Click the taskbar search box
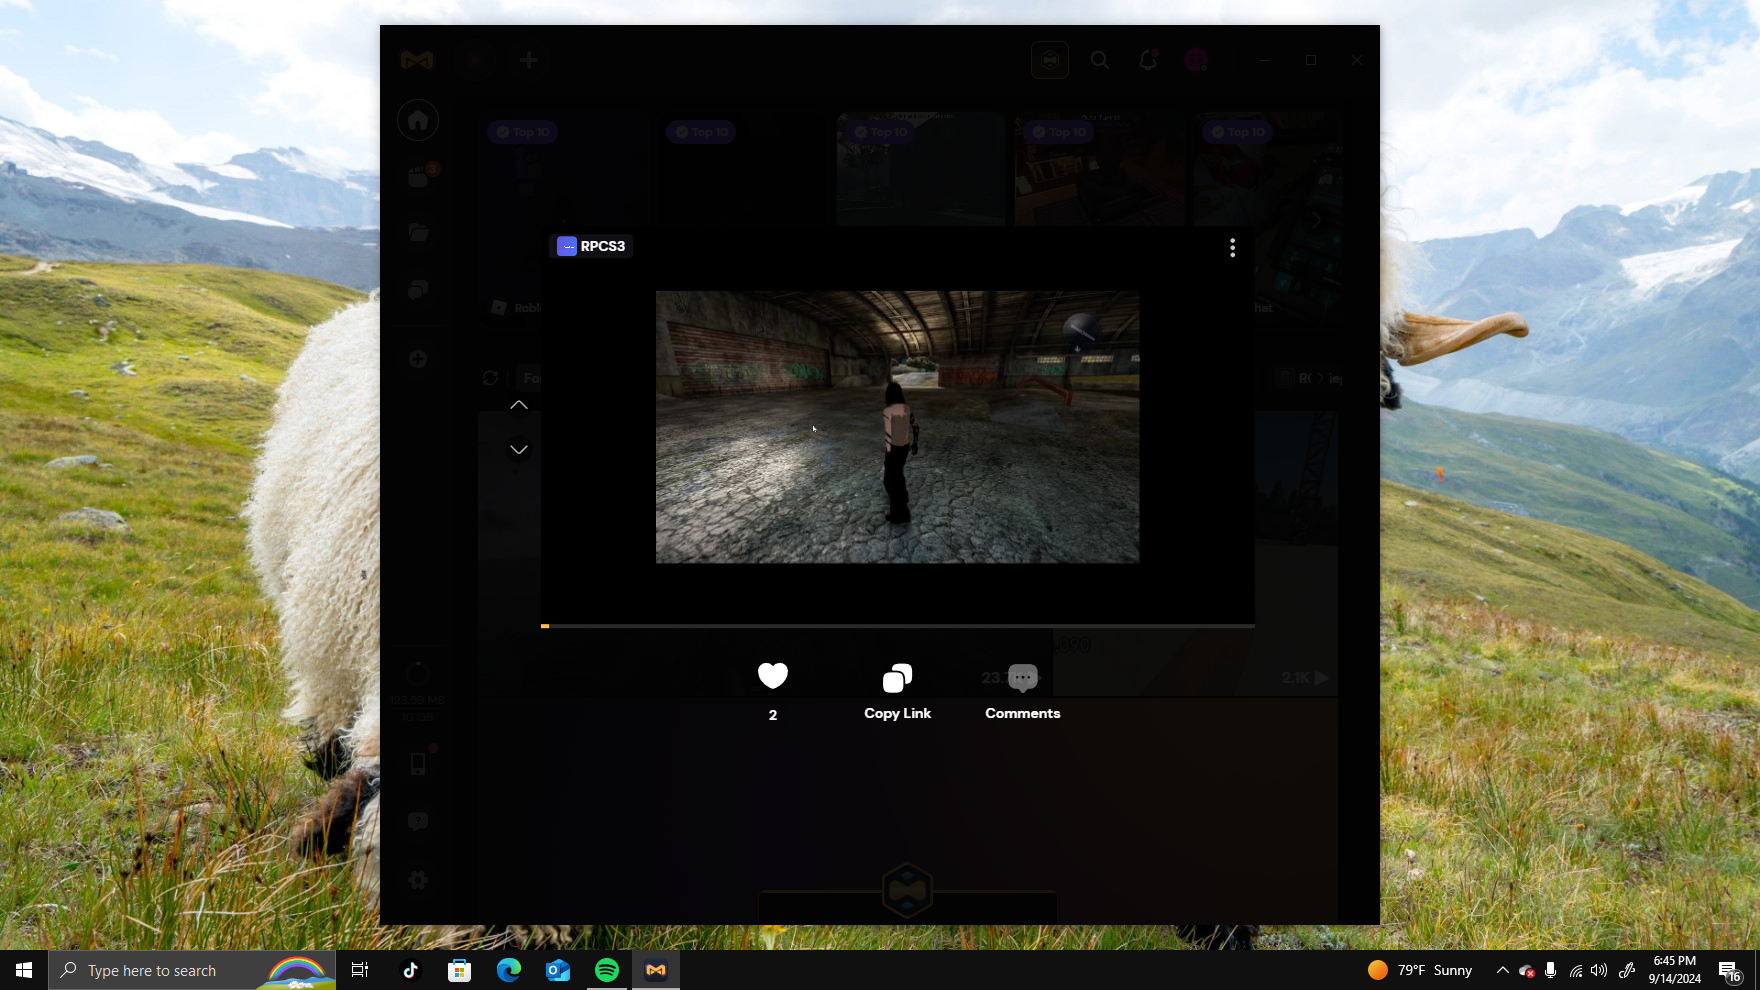This screenshot has height=990, width=1760. [x=192, y=970]
